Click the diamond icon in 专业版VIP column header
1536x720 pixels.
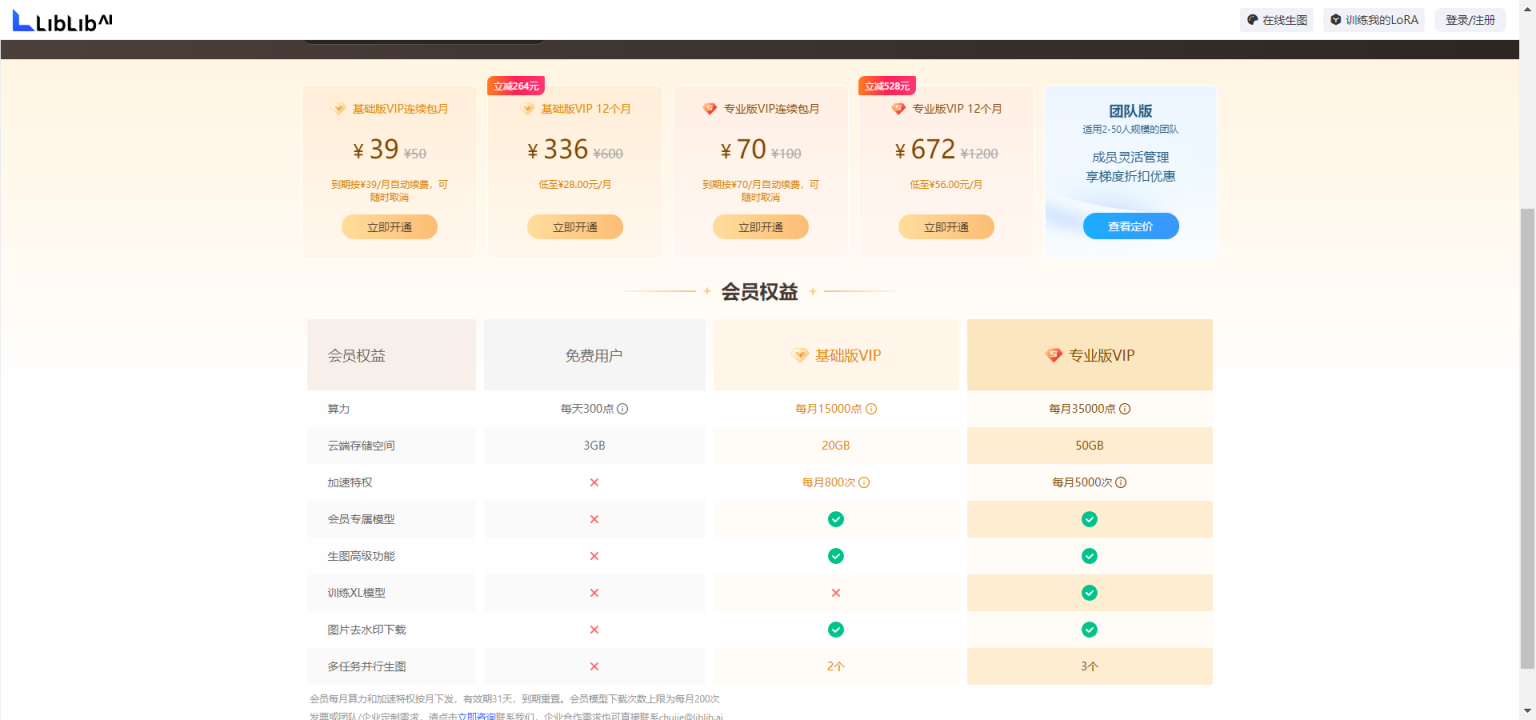coord(1054,355)
